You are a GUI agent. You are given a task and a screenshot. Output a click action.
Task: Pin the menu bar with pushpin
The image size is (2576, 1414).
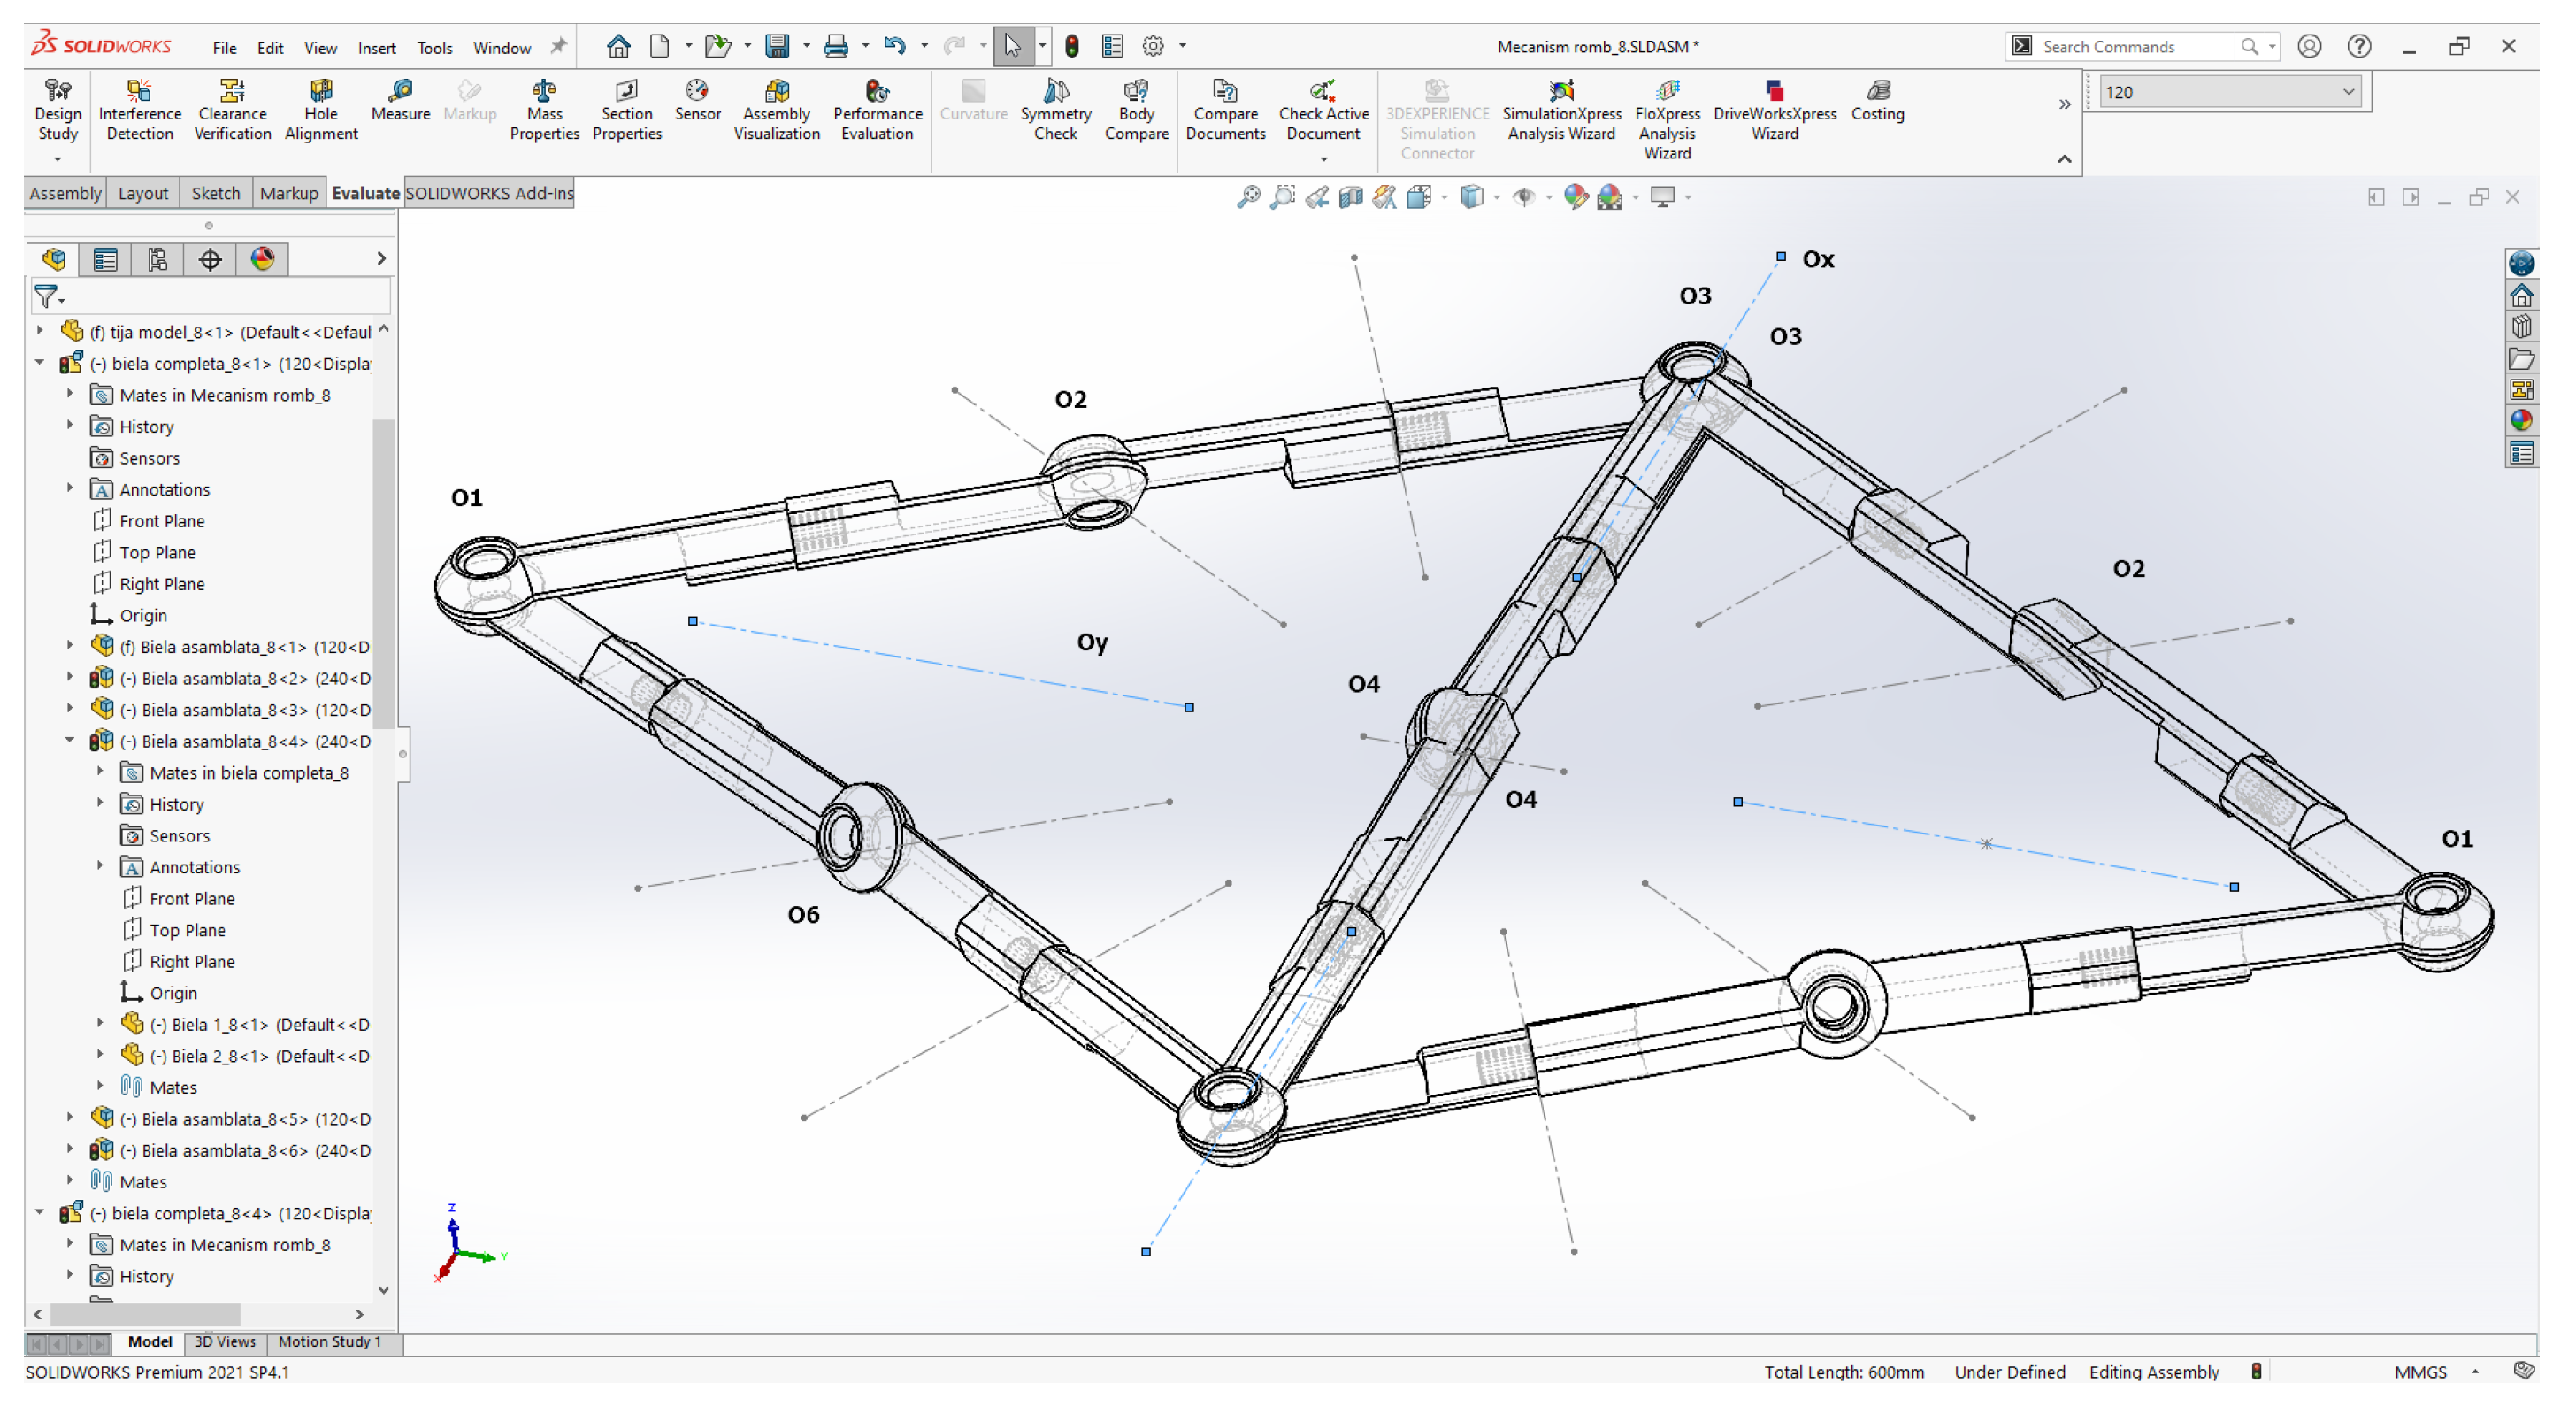coord(558,46)
